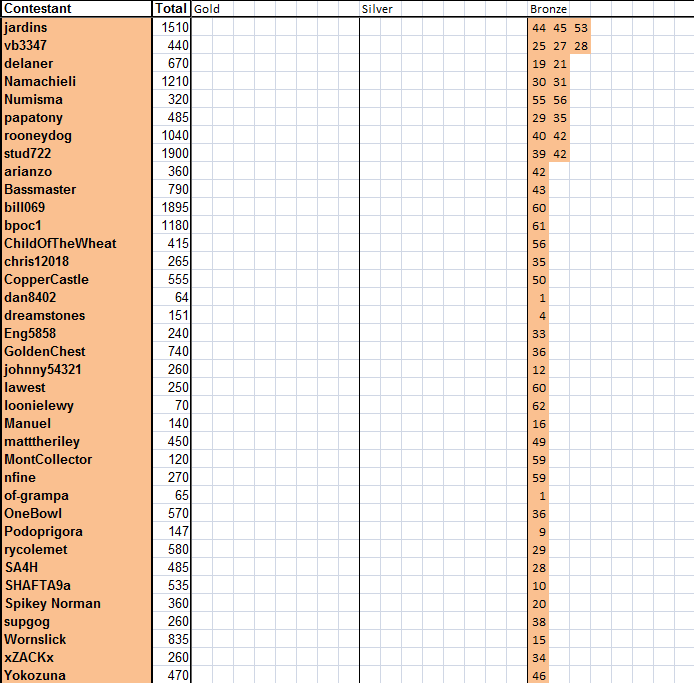Click bronze value 62 in loonielewy row
Viewport: 694px width, 683px height.
[x=539, y=406]
